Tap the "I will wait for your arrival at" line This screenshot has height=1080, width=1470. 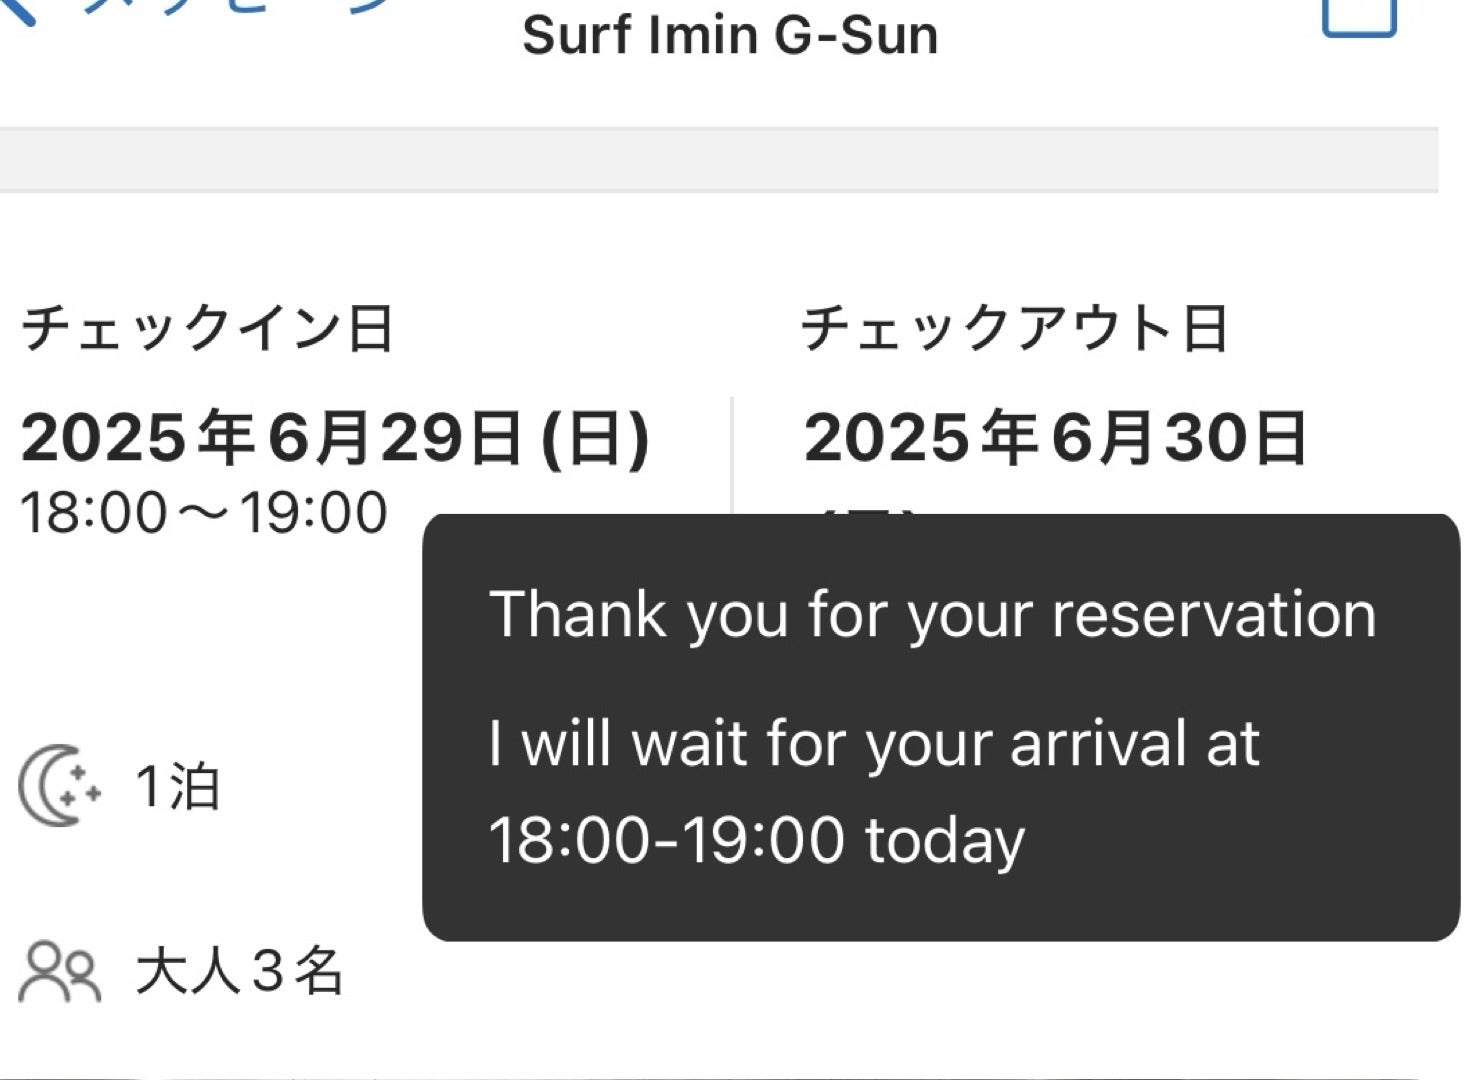click(x=873, y=743)
